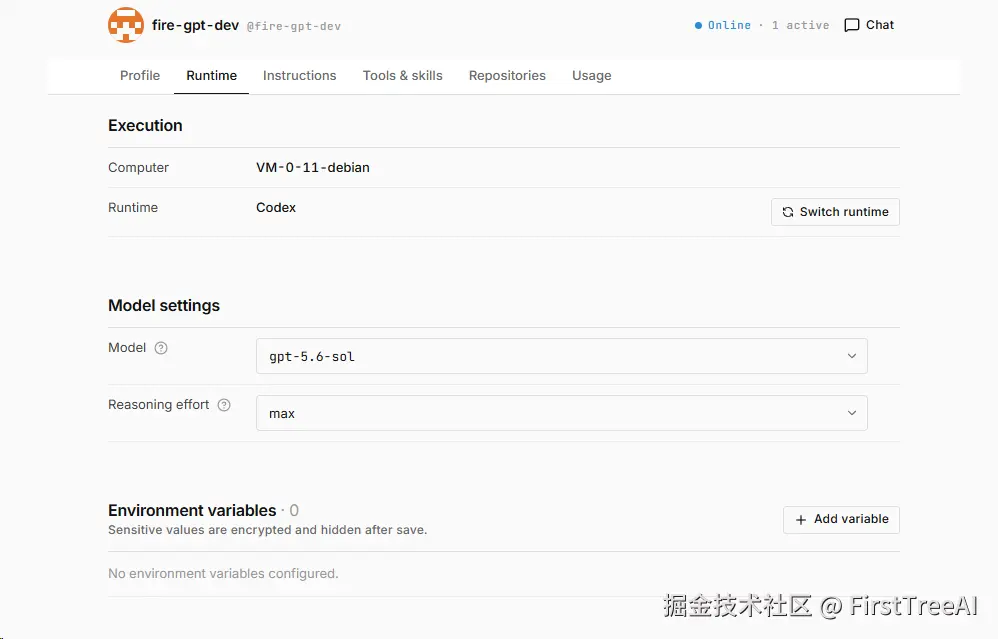Viewport: 998px width, 639px height.
Task: Switch to the Profile tab
Action: tap(140, 75)
